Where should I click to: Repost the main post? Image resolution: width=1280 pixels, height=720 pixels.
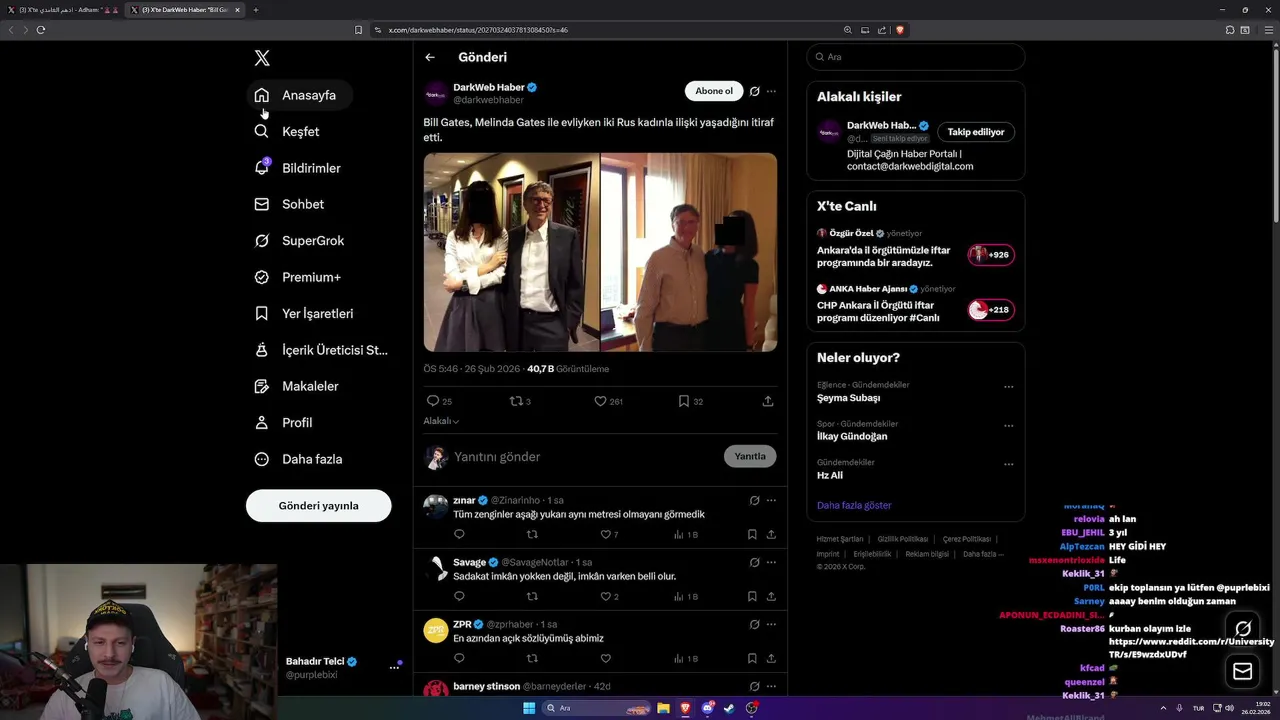(x=520, y=401)
